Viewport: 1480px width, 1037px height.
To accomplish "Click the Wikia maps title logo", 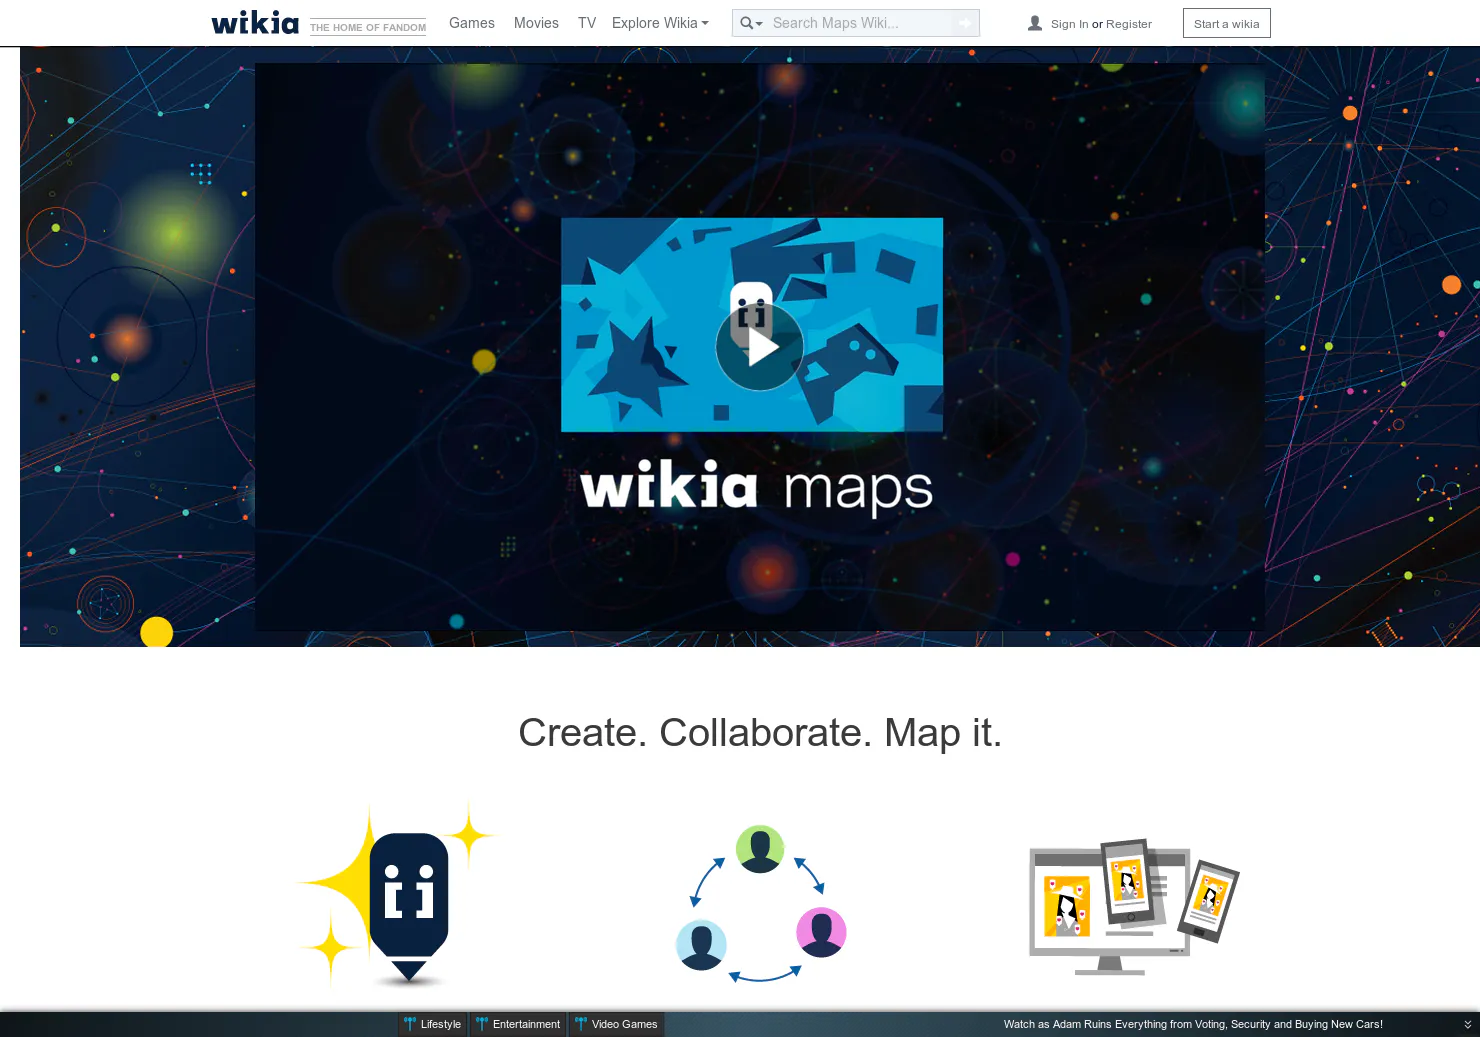I will [x=756, y=487].
